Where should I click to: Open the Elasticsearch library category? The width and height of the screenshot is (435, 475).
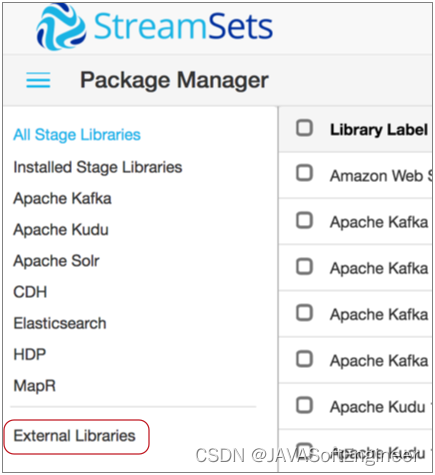tap(60, 323)
